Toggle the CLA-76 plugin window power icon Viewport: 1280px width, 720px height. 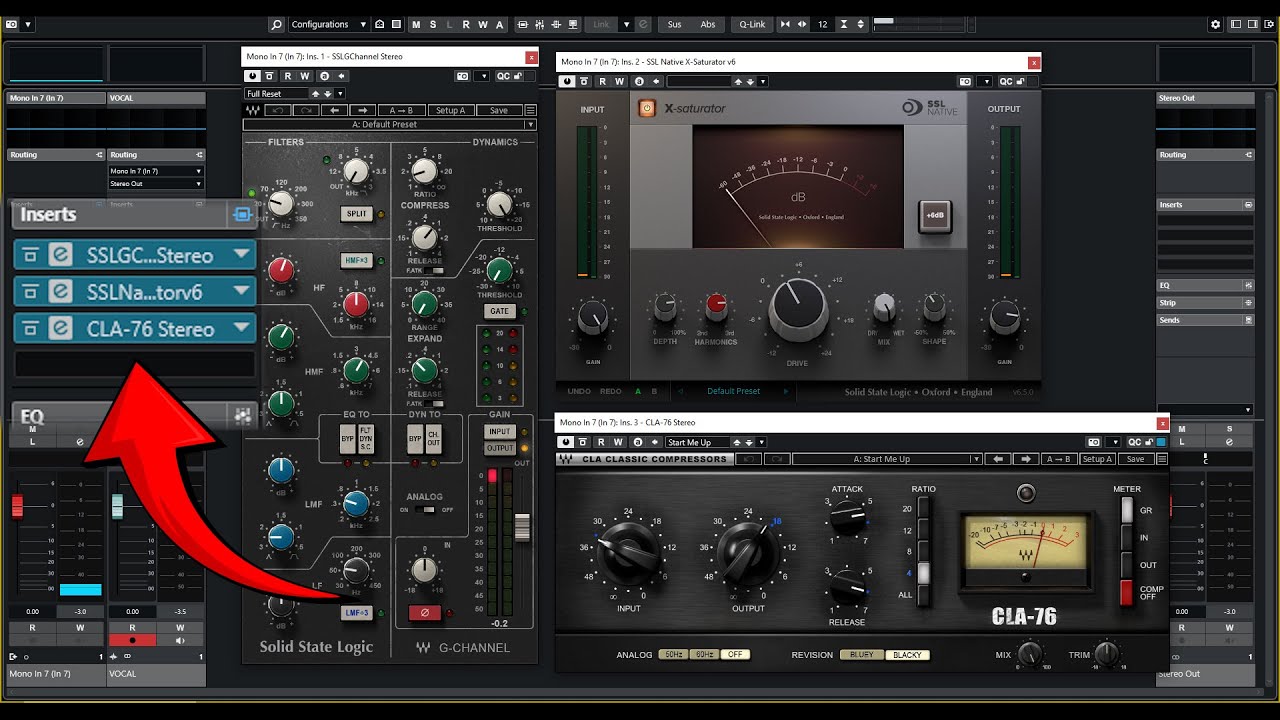tap(568, 442)
